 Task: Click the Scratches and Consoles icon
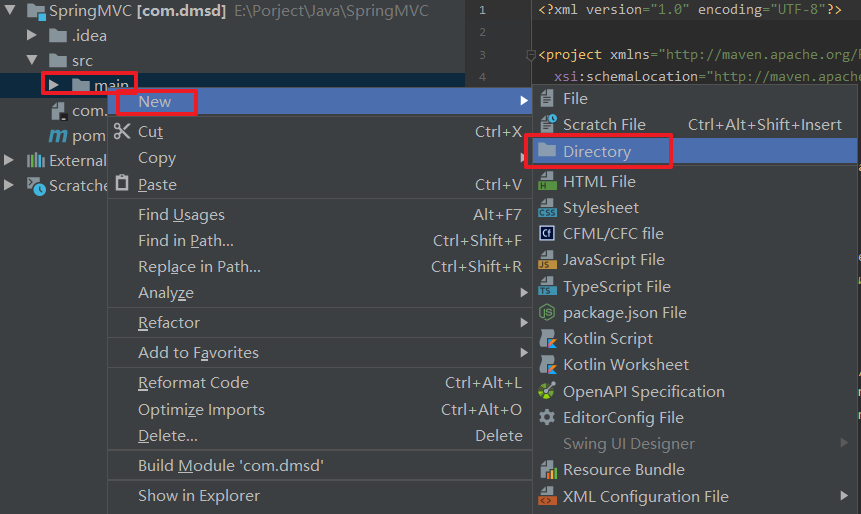pos(37,186)
